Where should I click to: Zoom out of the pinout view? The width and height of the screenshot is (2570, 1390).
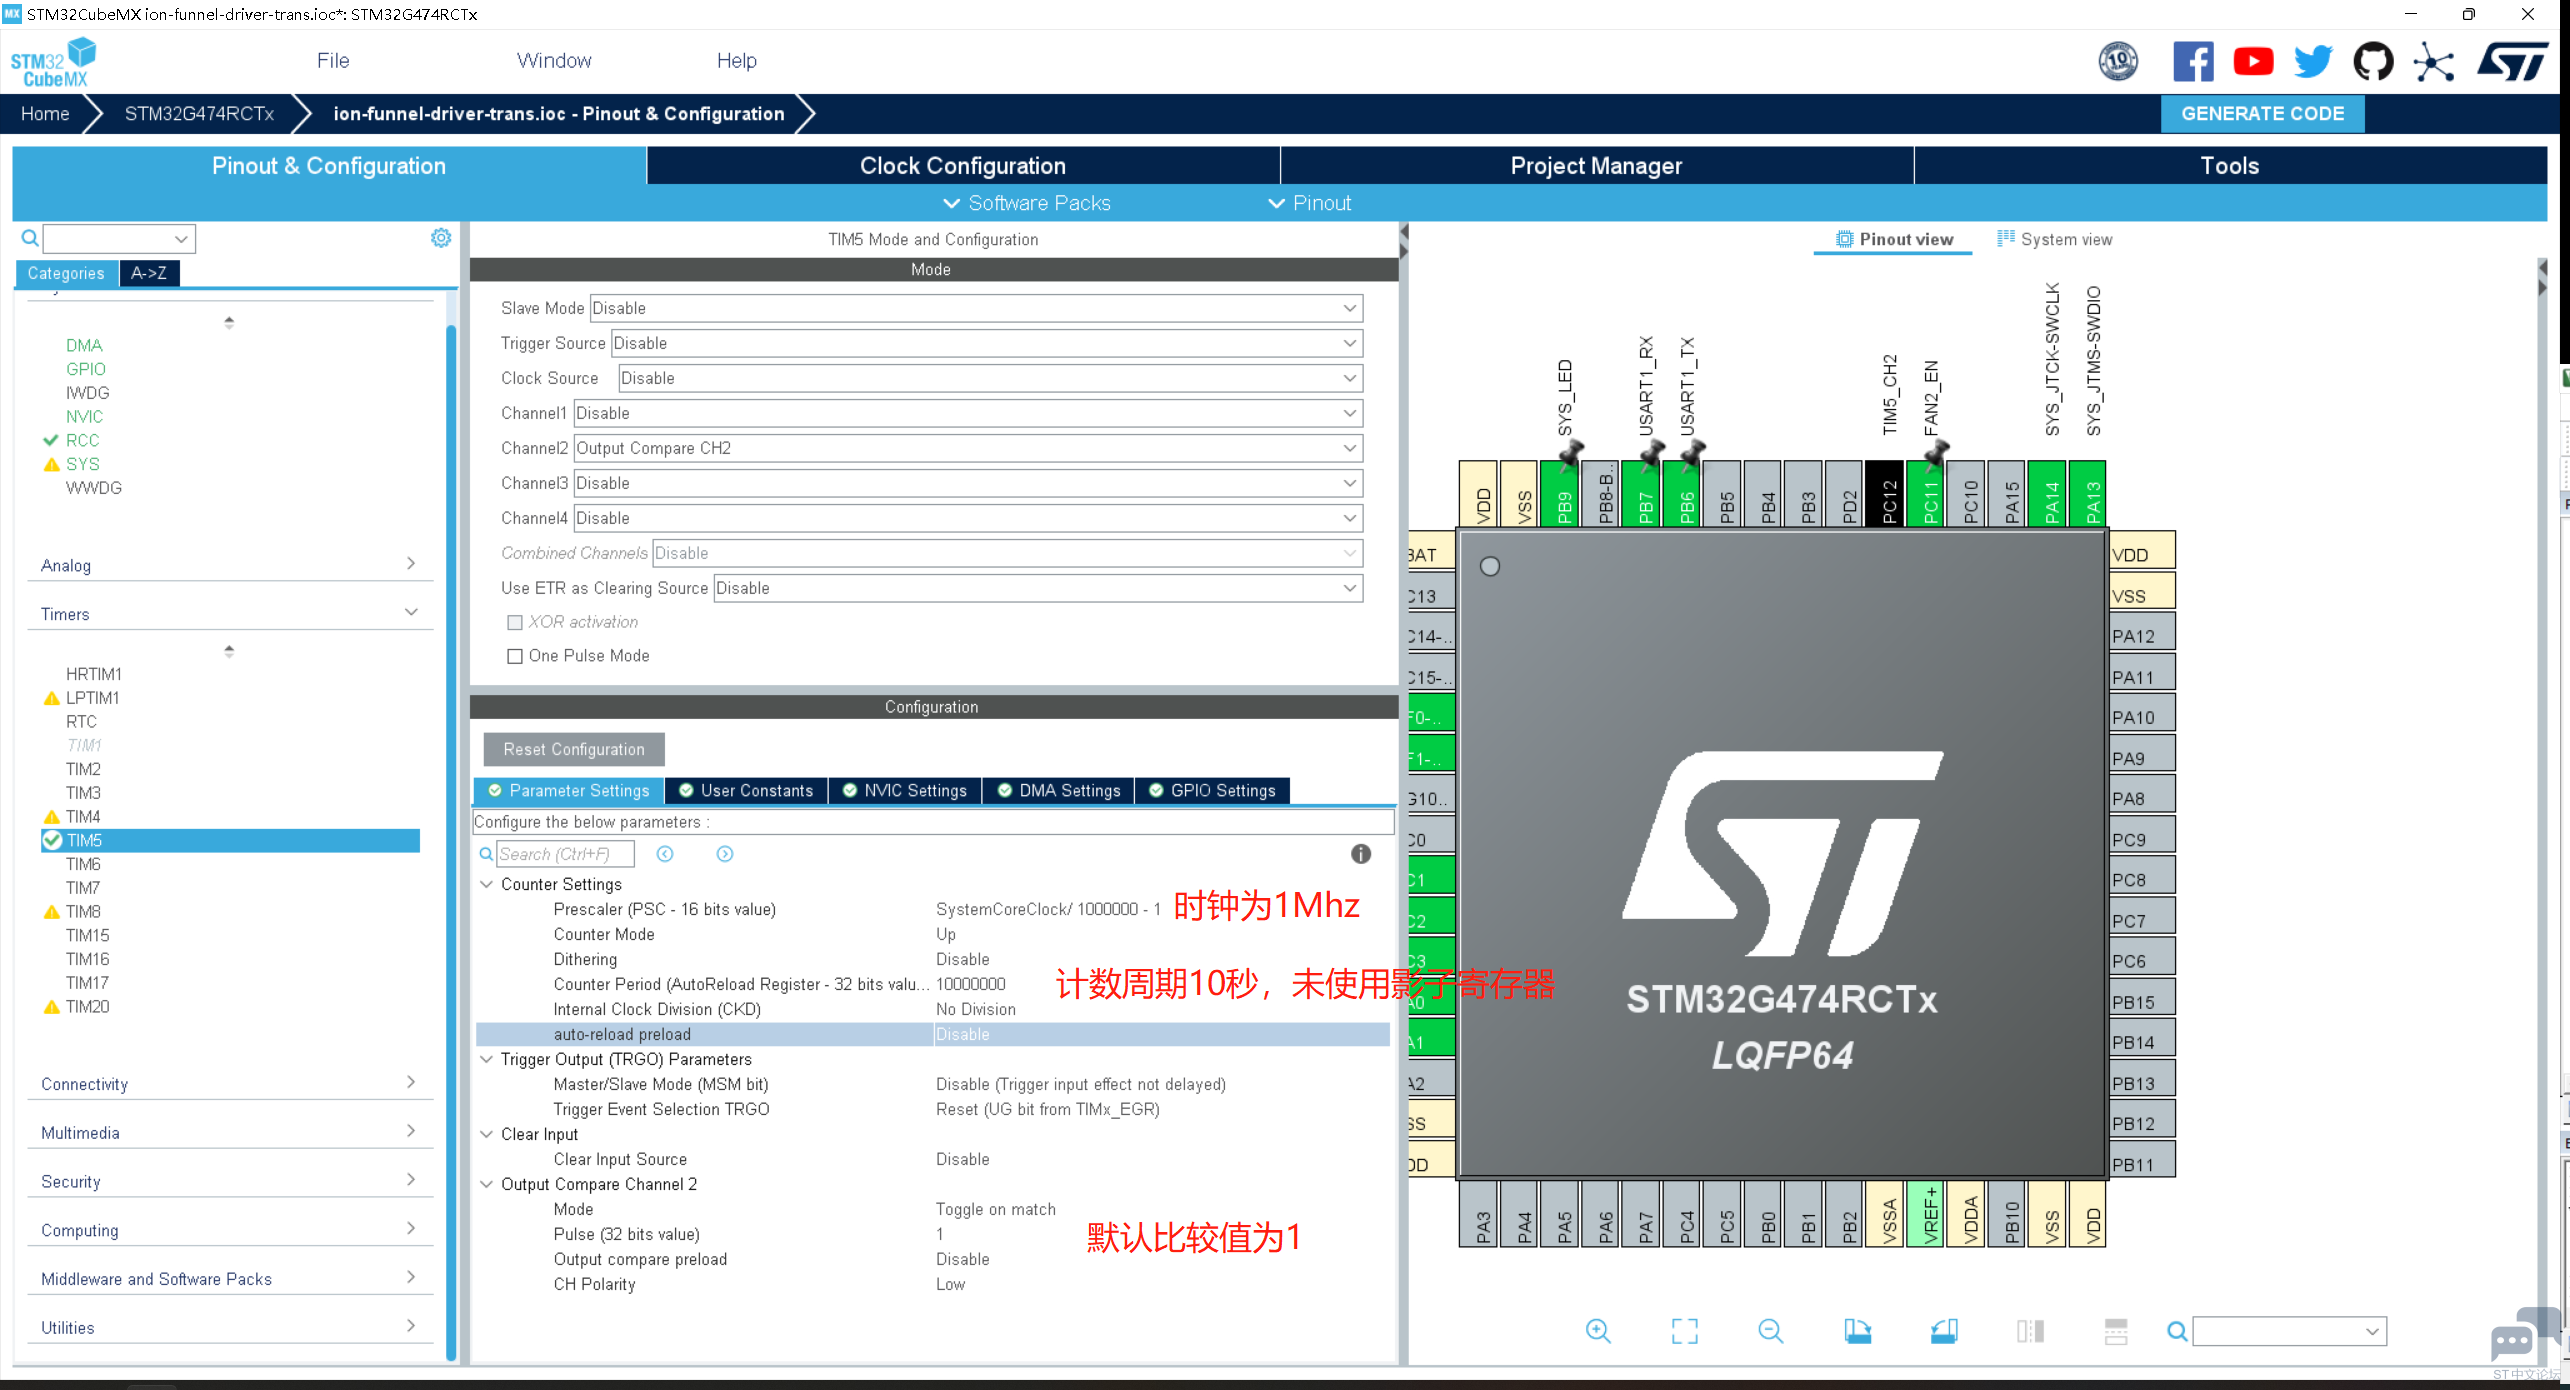click(1770, 1331)
